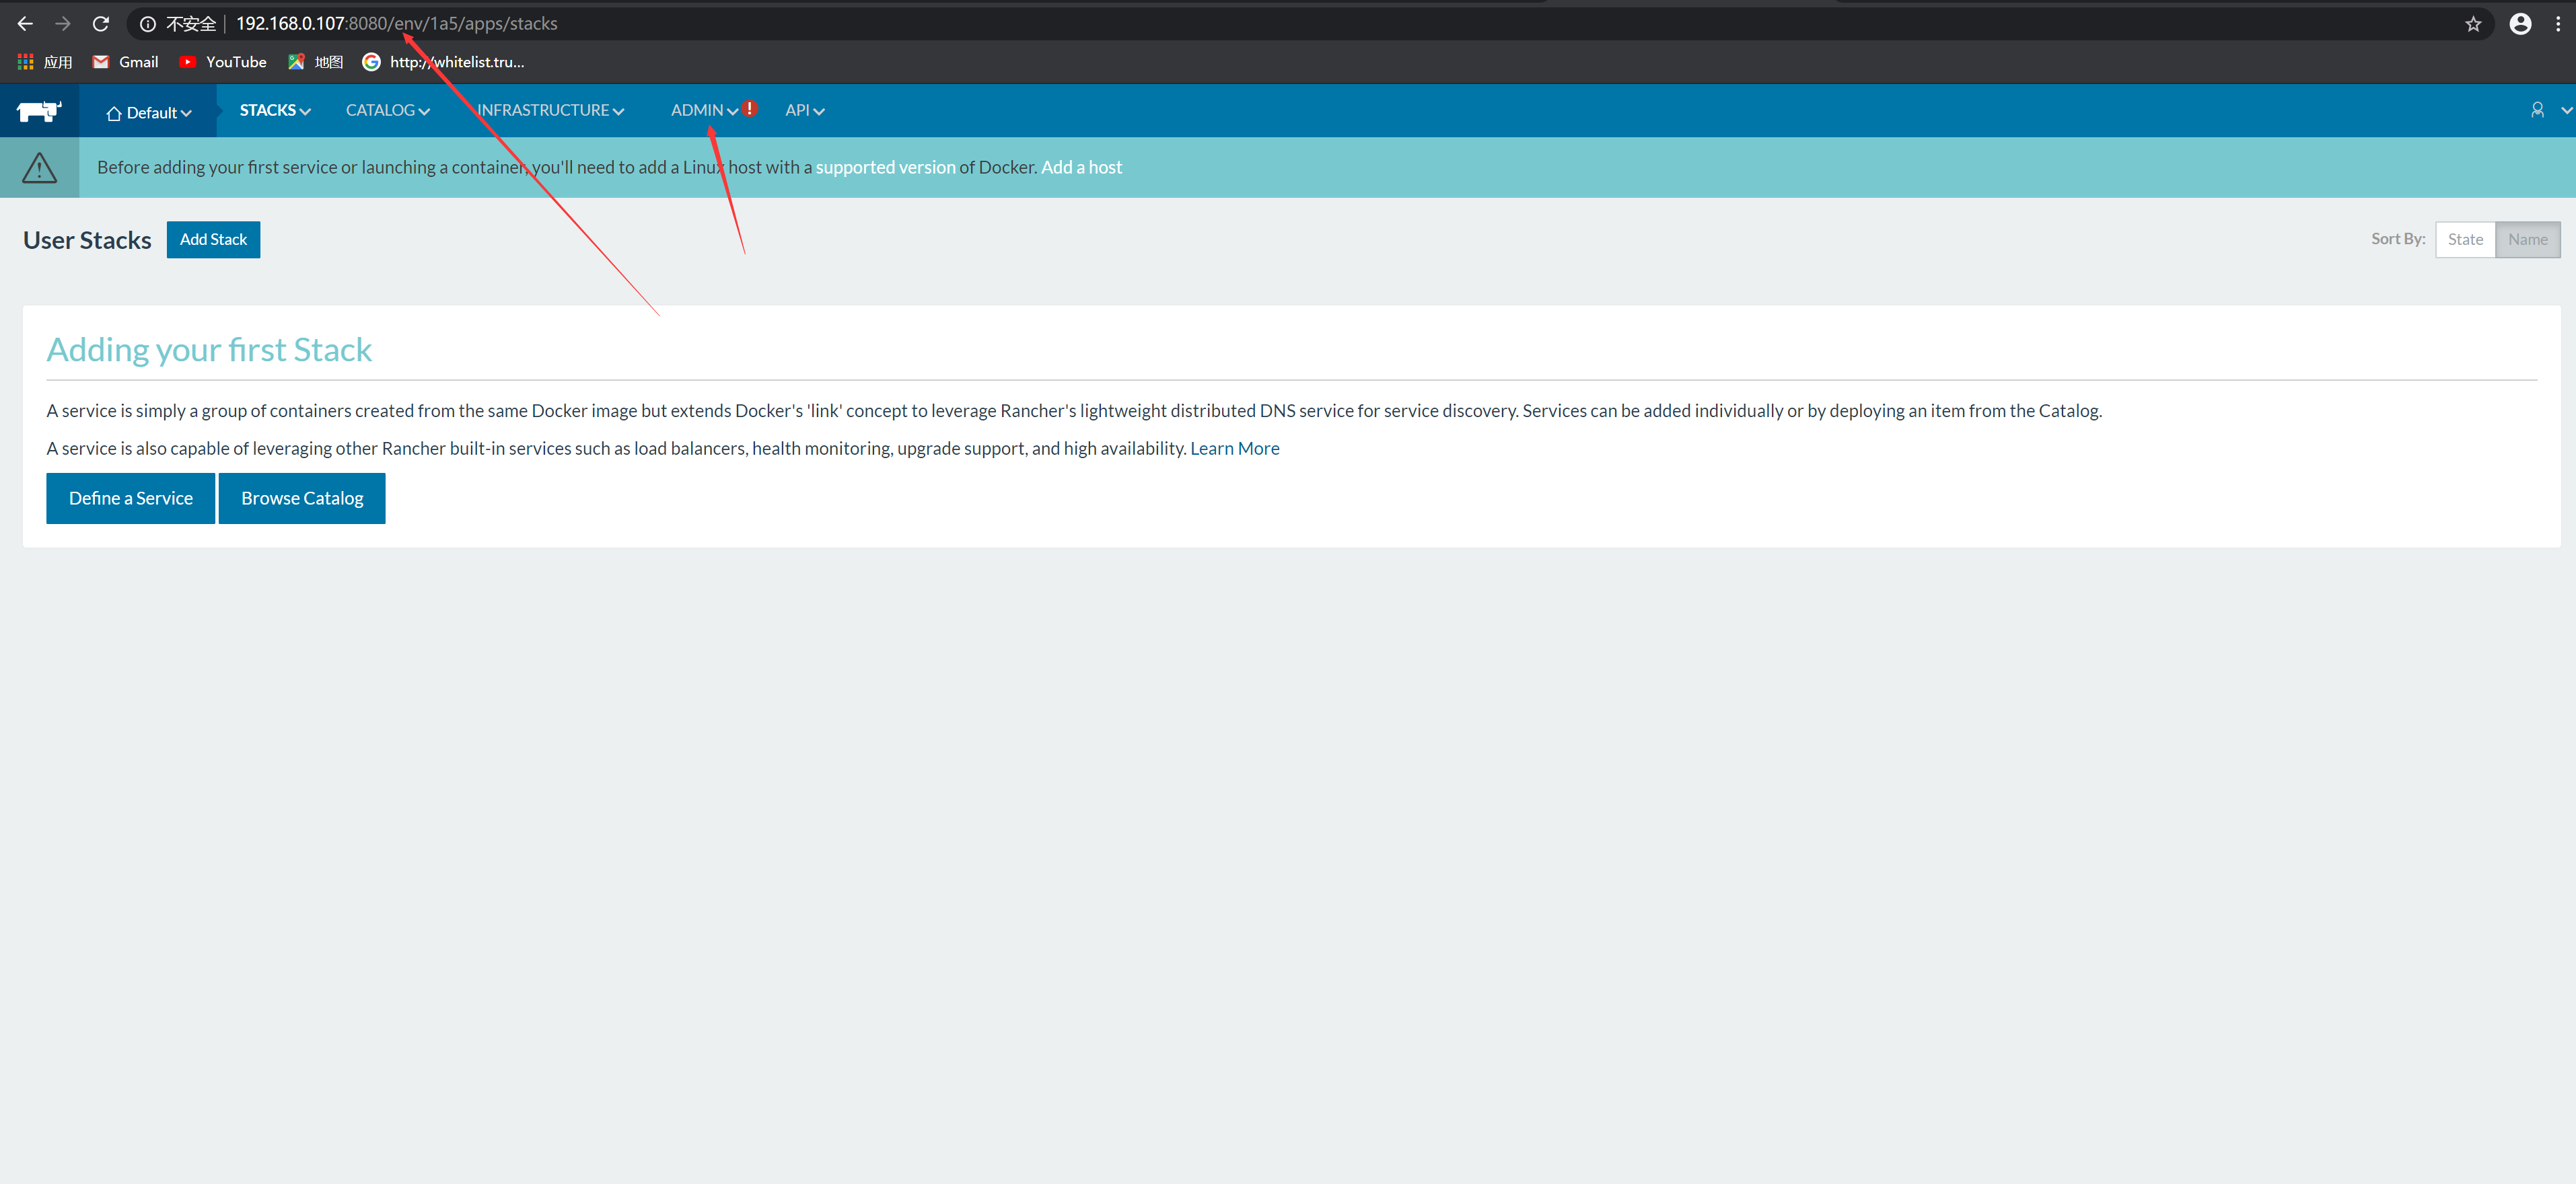The width and height of the screenshot is (2576, 1184).
Task: Expand the INFRASTRUCTURE menu
Action: tap(551, 110)
